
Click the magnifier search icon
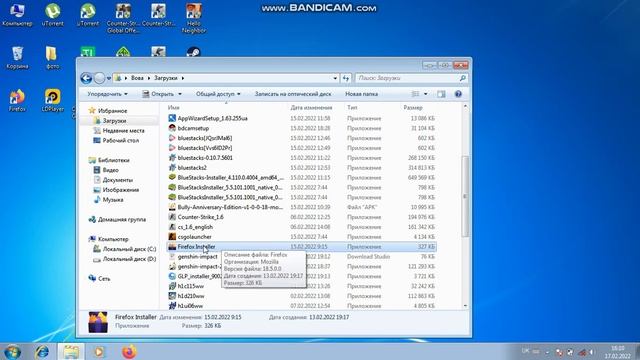click(x=462, y=78)
